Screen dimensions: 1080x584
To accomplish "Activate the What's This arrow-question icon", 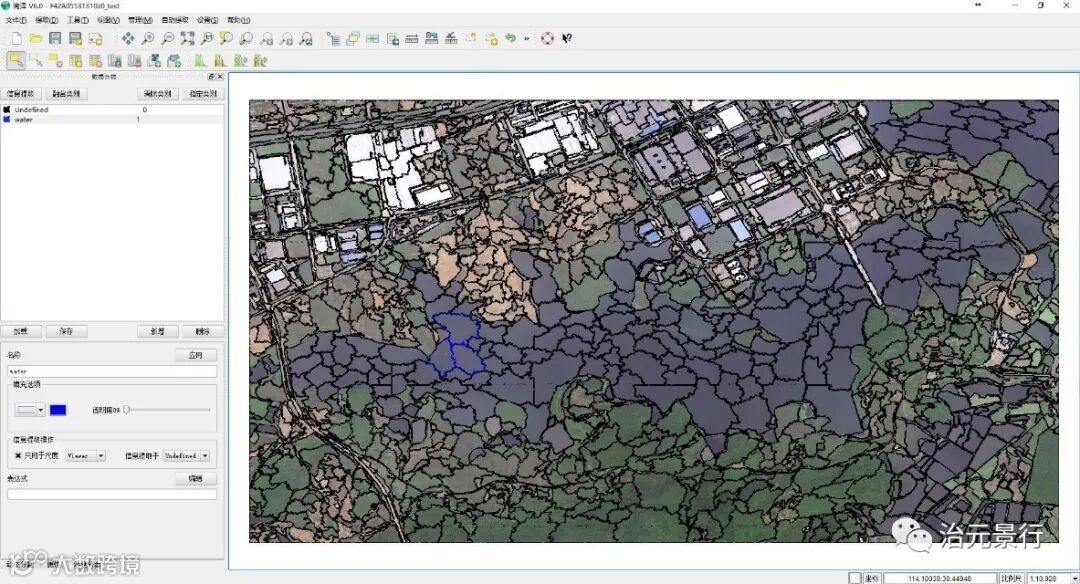I will pos(566,39).
